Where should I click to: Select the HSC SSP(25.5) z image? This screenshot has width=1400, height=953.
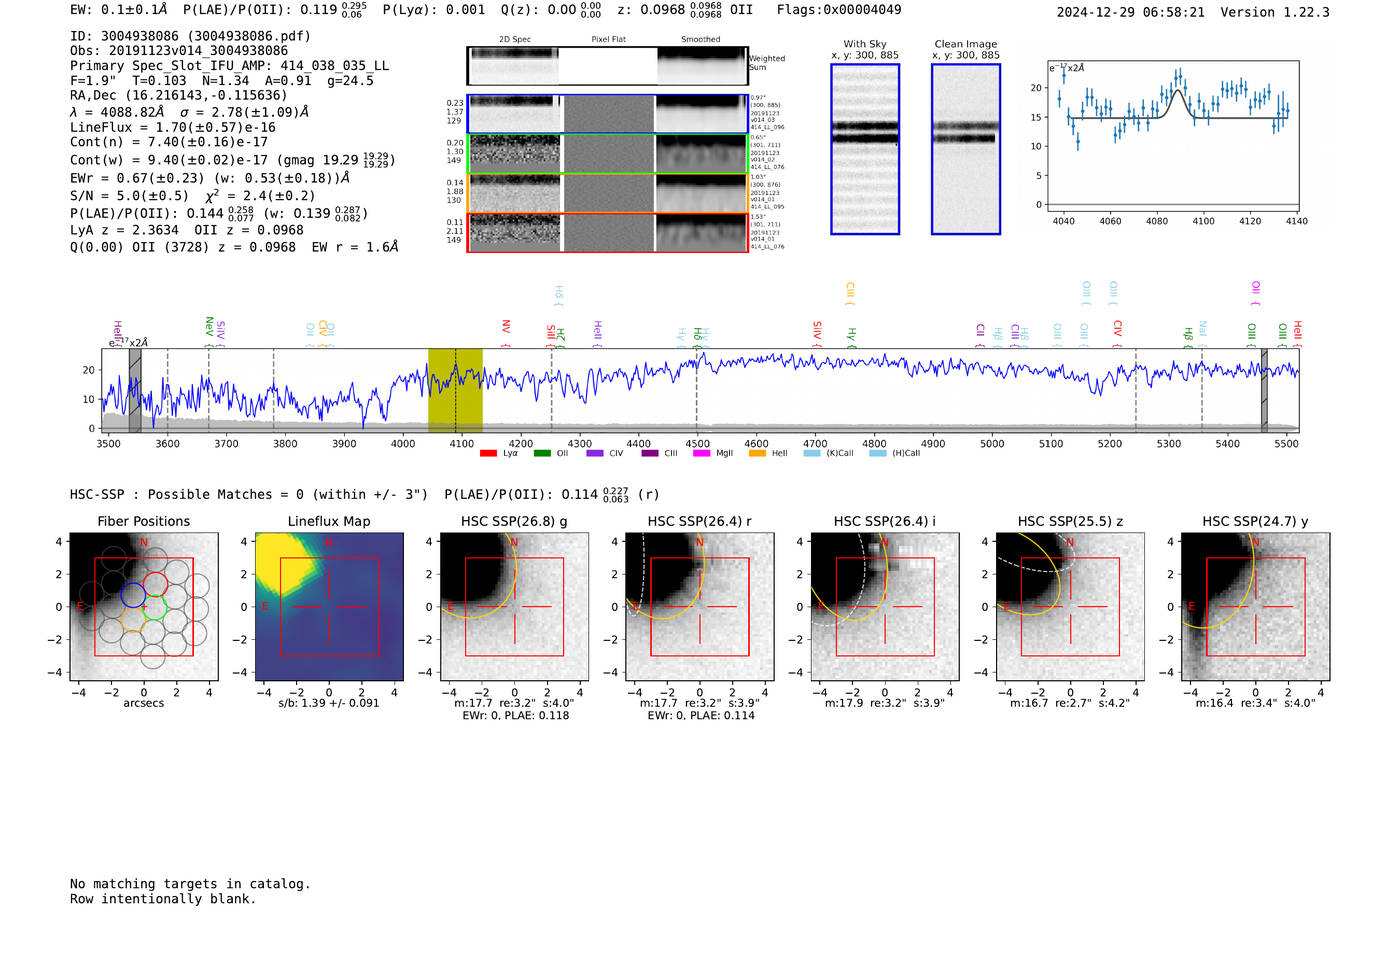(1070, 607)
